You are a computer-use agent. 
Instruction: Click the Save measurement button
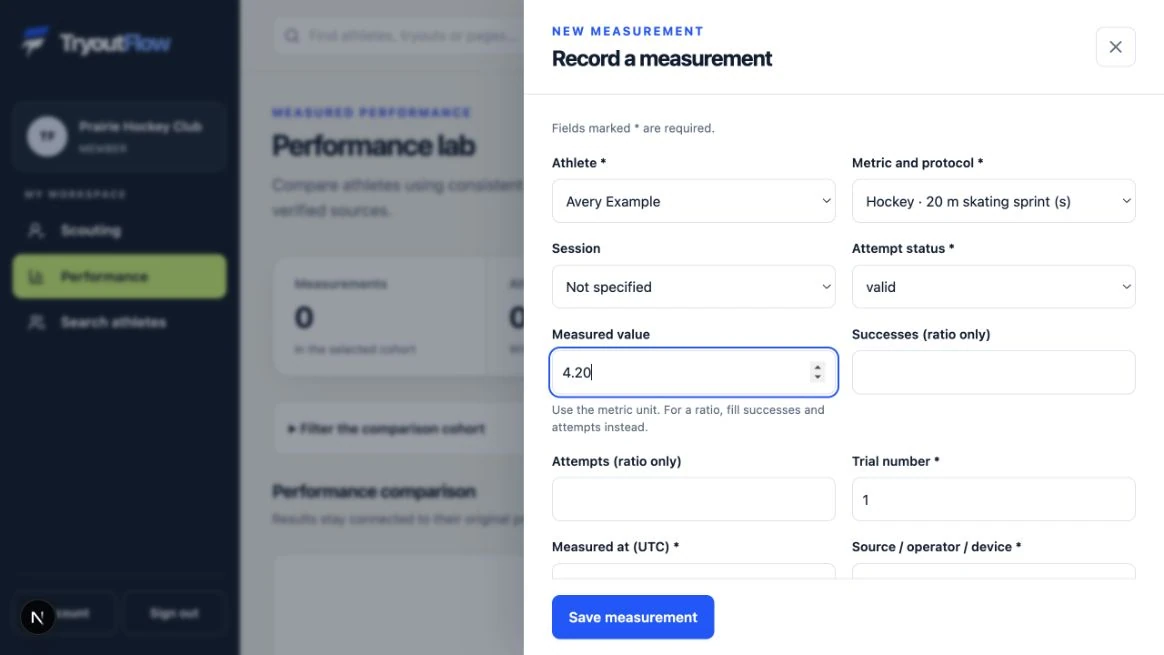pos(632,617)
